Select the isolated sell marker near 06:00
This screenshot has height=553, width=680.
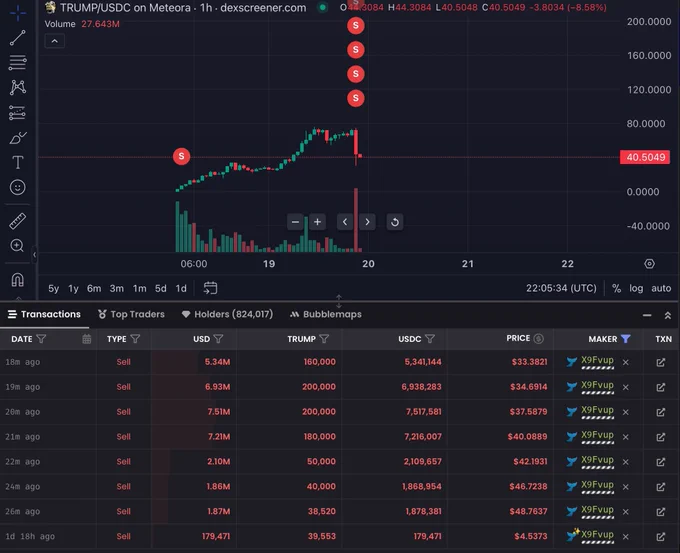[x=181, y=156]
